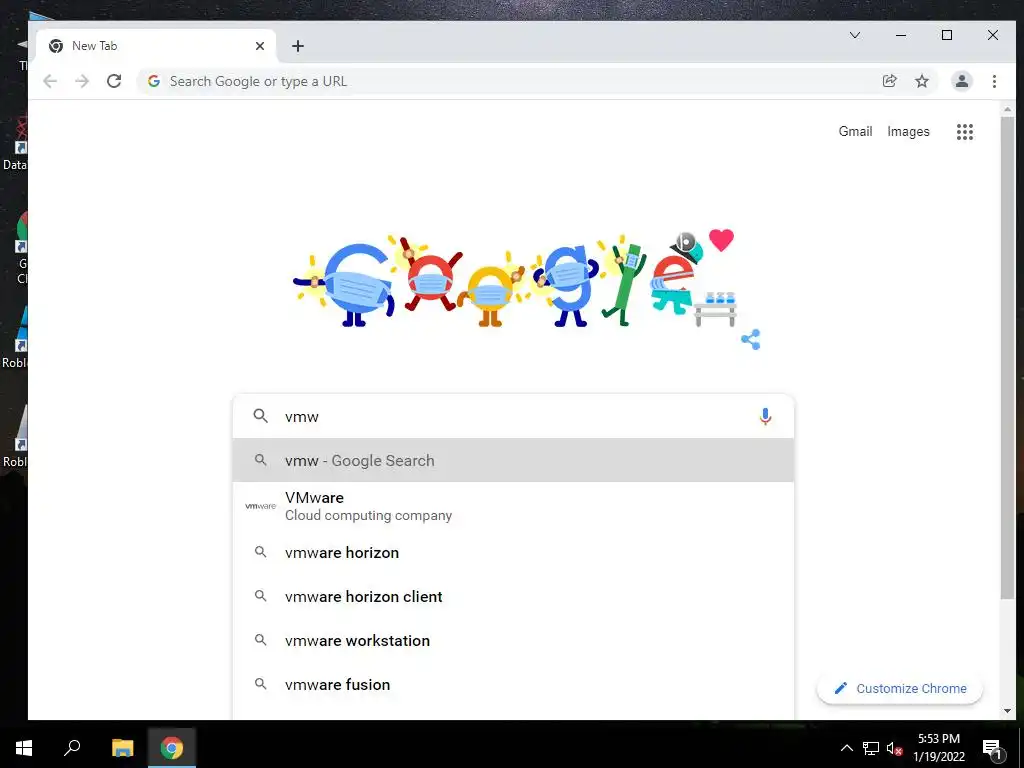The image size is (1024, 768).
Task: Select 'vmware workstation' suggestion
Action: [x=513, y=641]
